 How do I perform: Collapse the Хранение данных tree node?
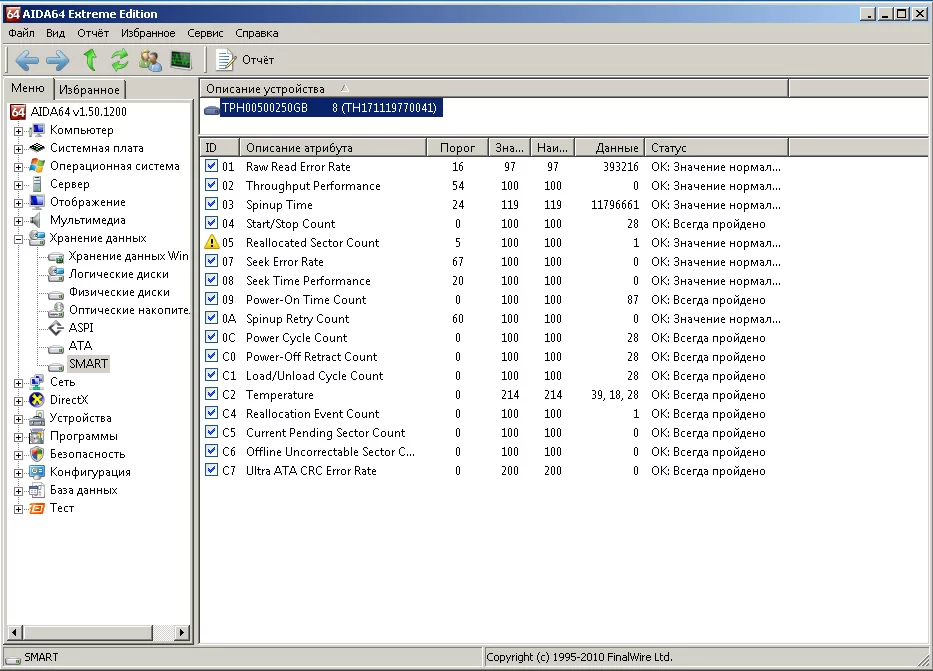[18, 239]
